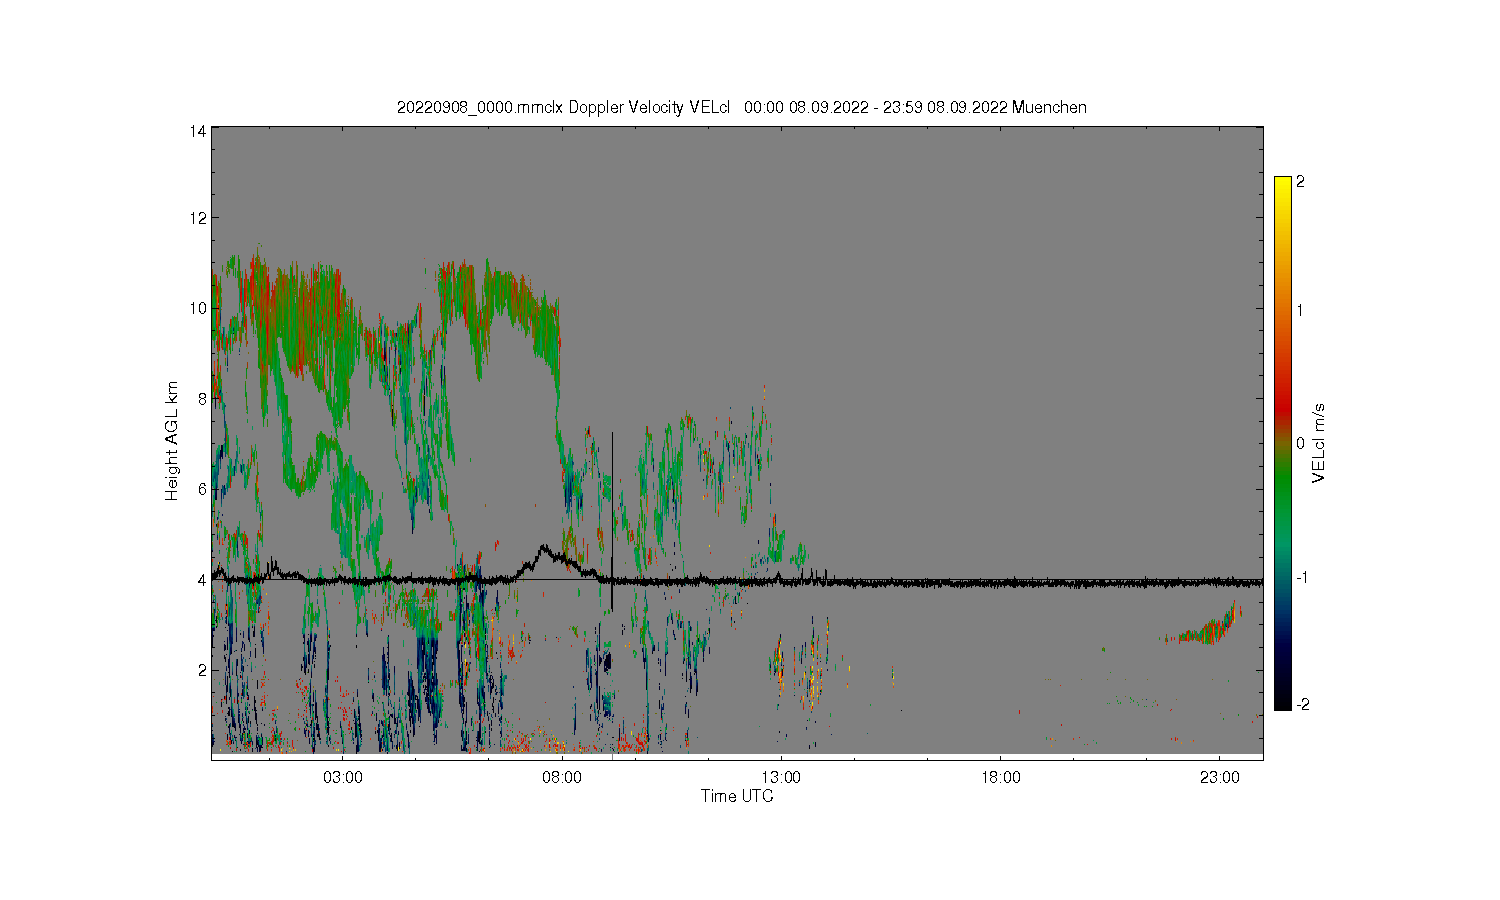Click the '-2' label at colorbar bottom

point(1302,705)
